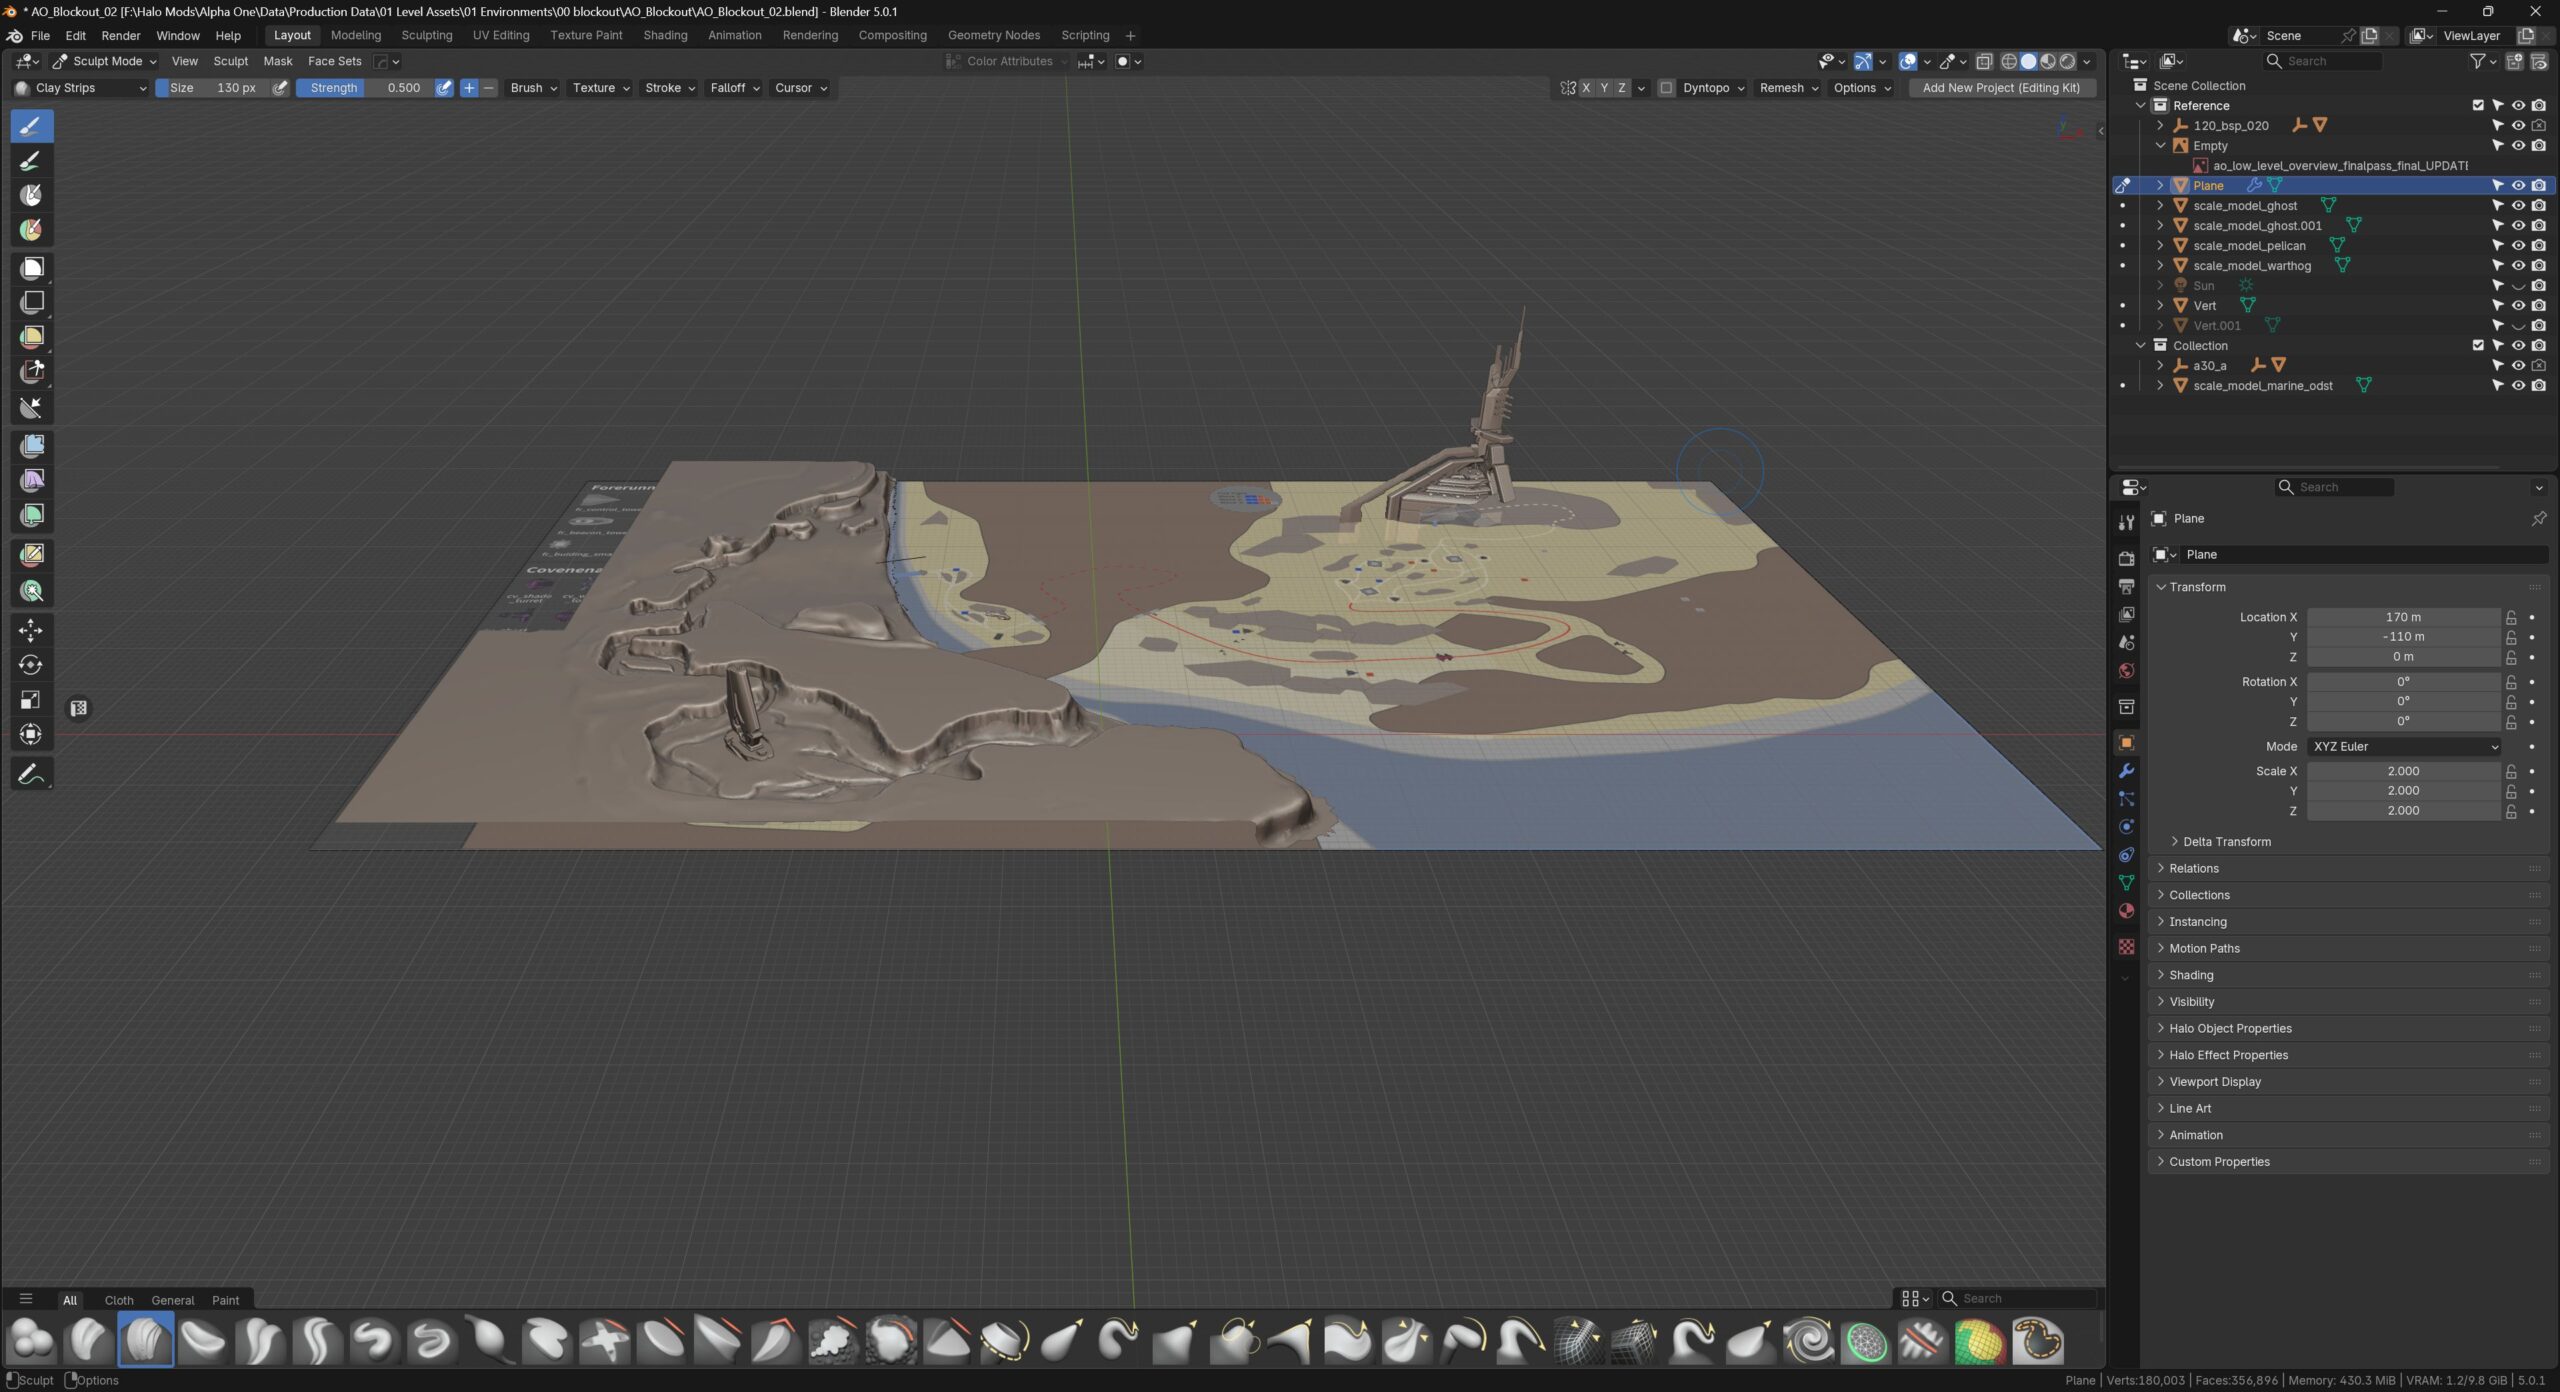2560x1392 pixels.
Task: Open the Falloff dropdown
Action: (x=734, y=88)
